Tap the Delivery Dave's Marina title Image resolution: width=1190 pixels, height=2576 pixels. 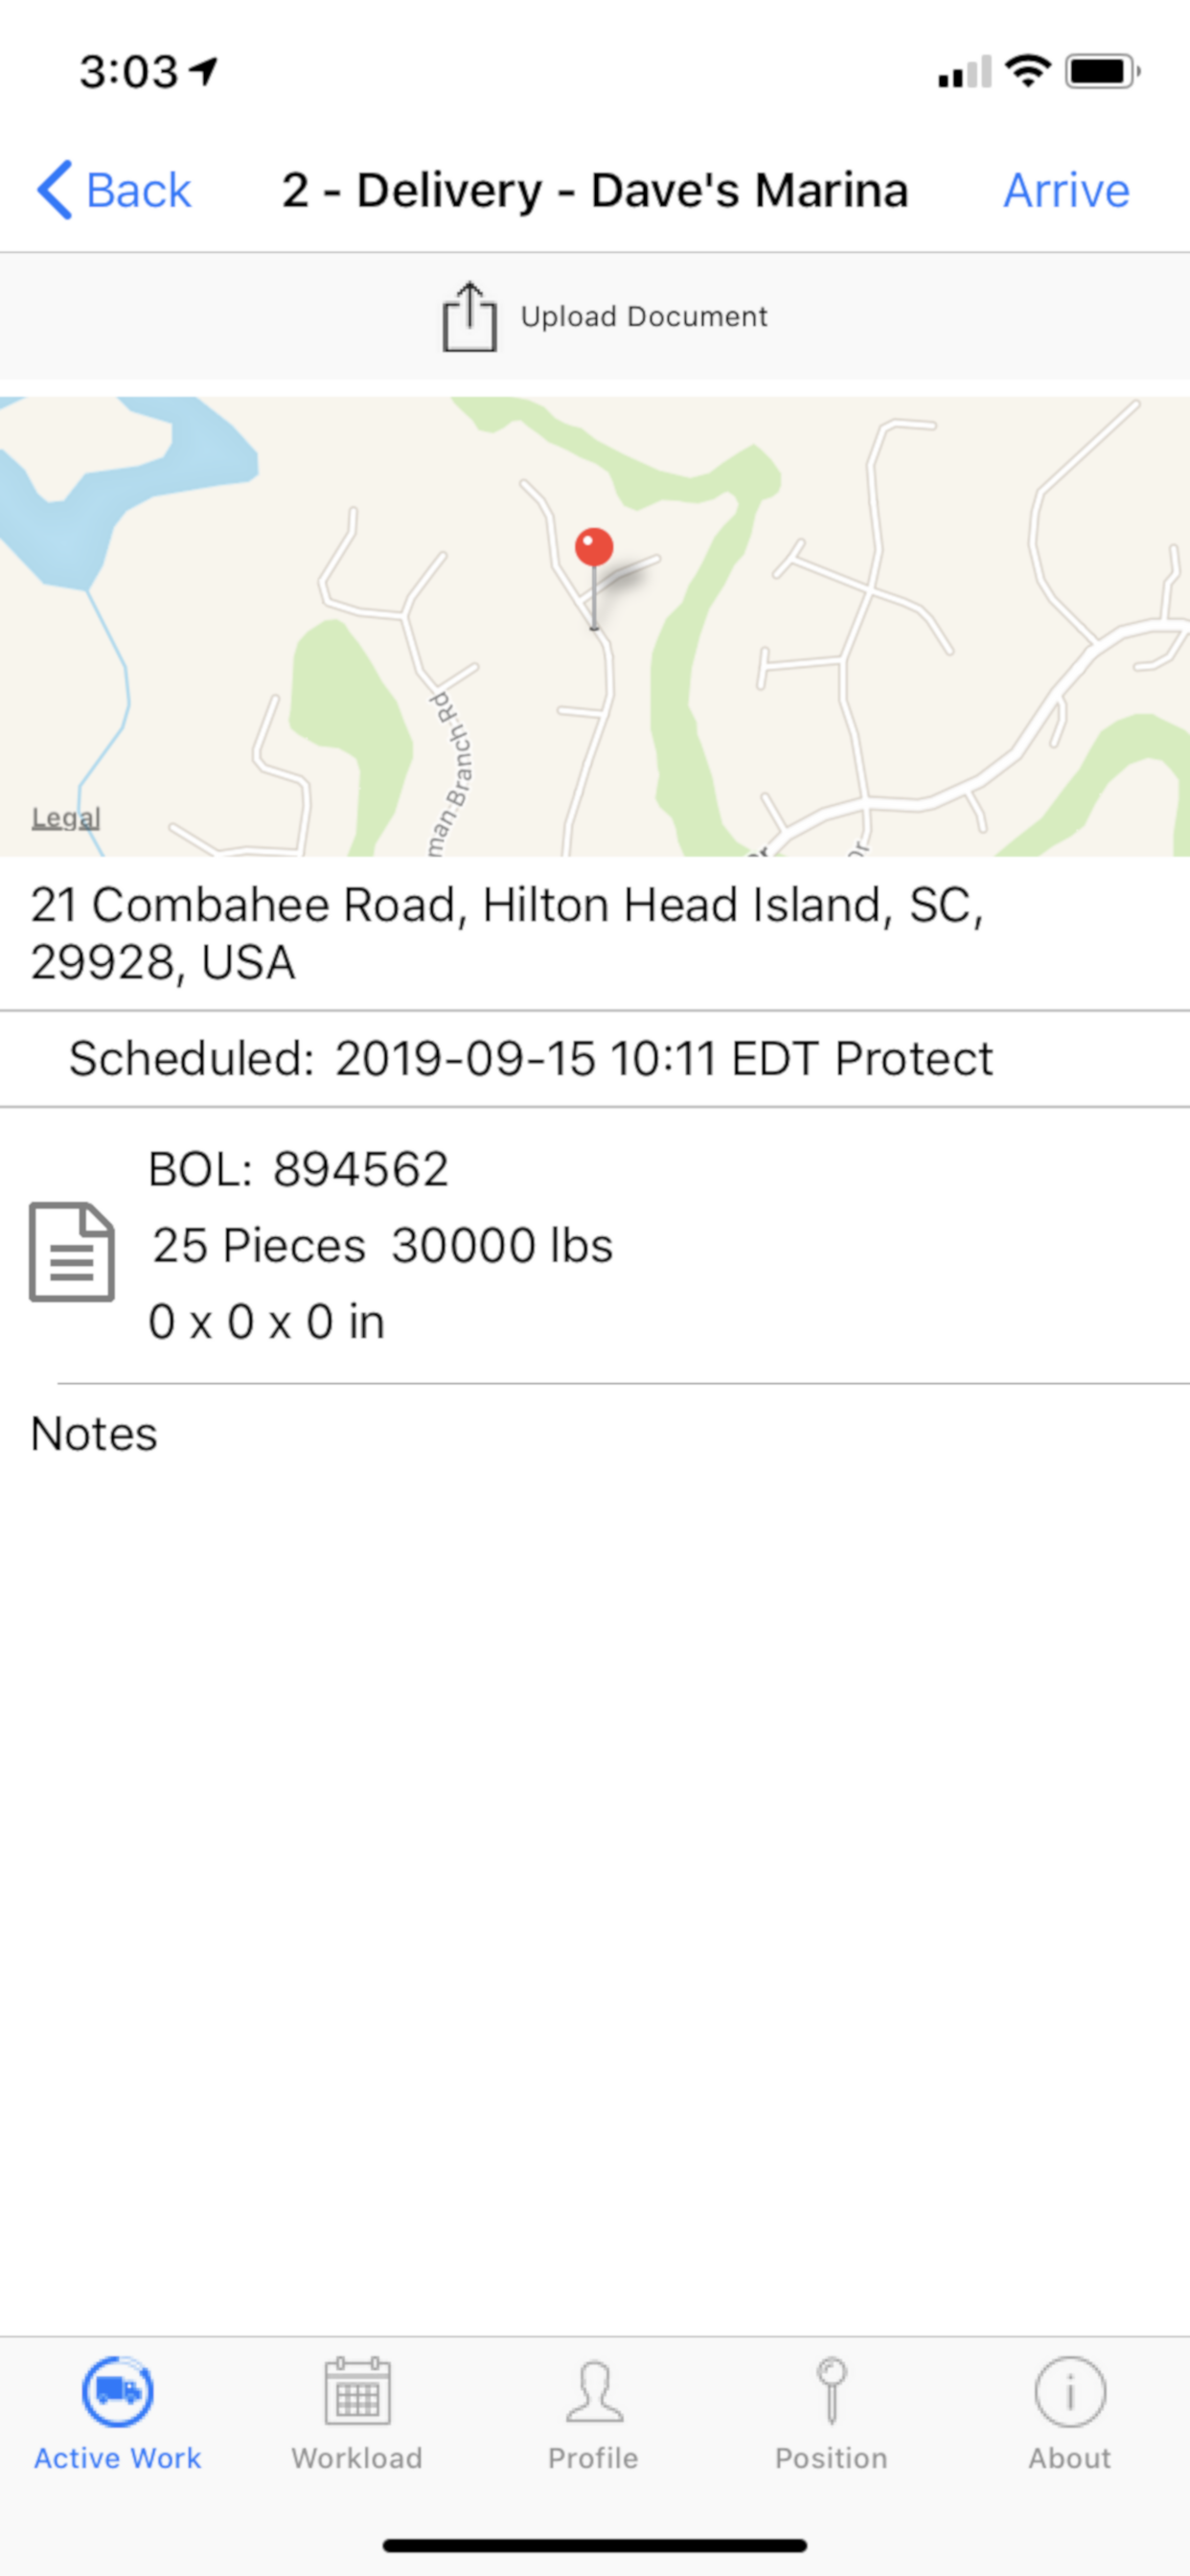595,190
